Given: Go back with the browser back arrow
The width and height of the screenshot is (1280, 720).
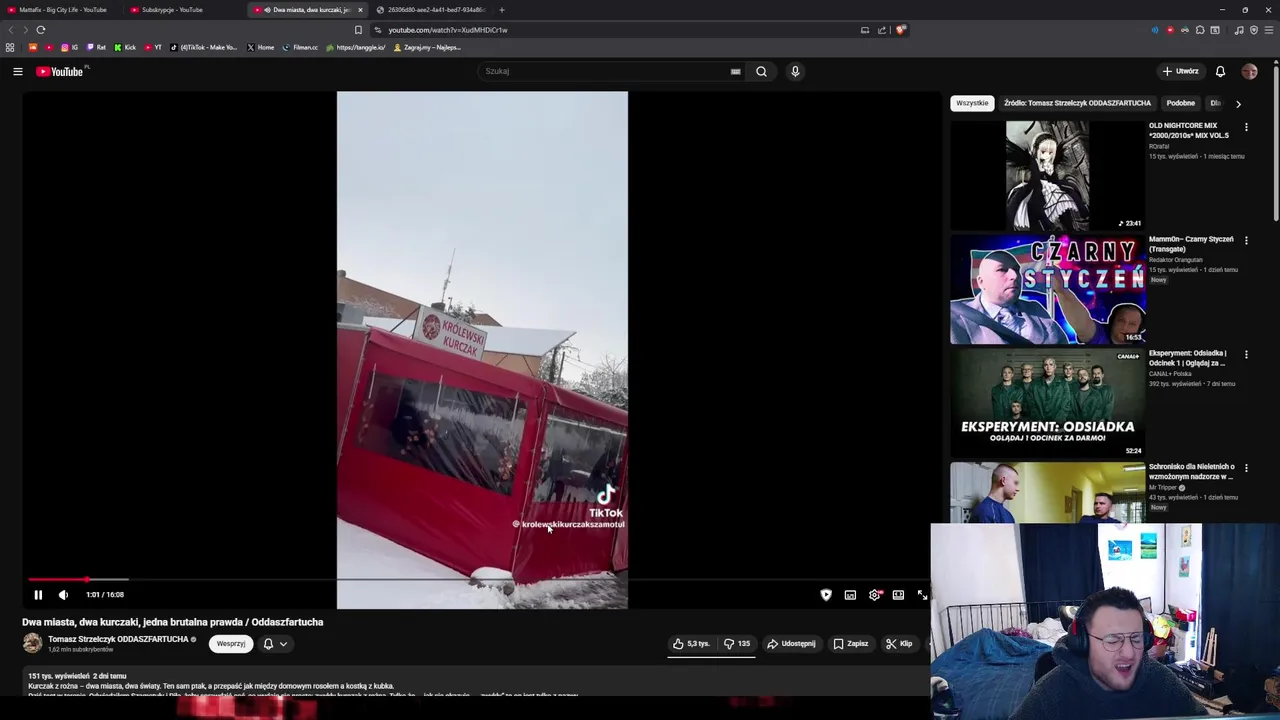Looking at the screenshot, I should pyautogui.click(x=11, y=30).
